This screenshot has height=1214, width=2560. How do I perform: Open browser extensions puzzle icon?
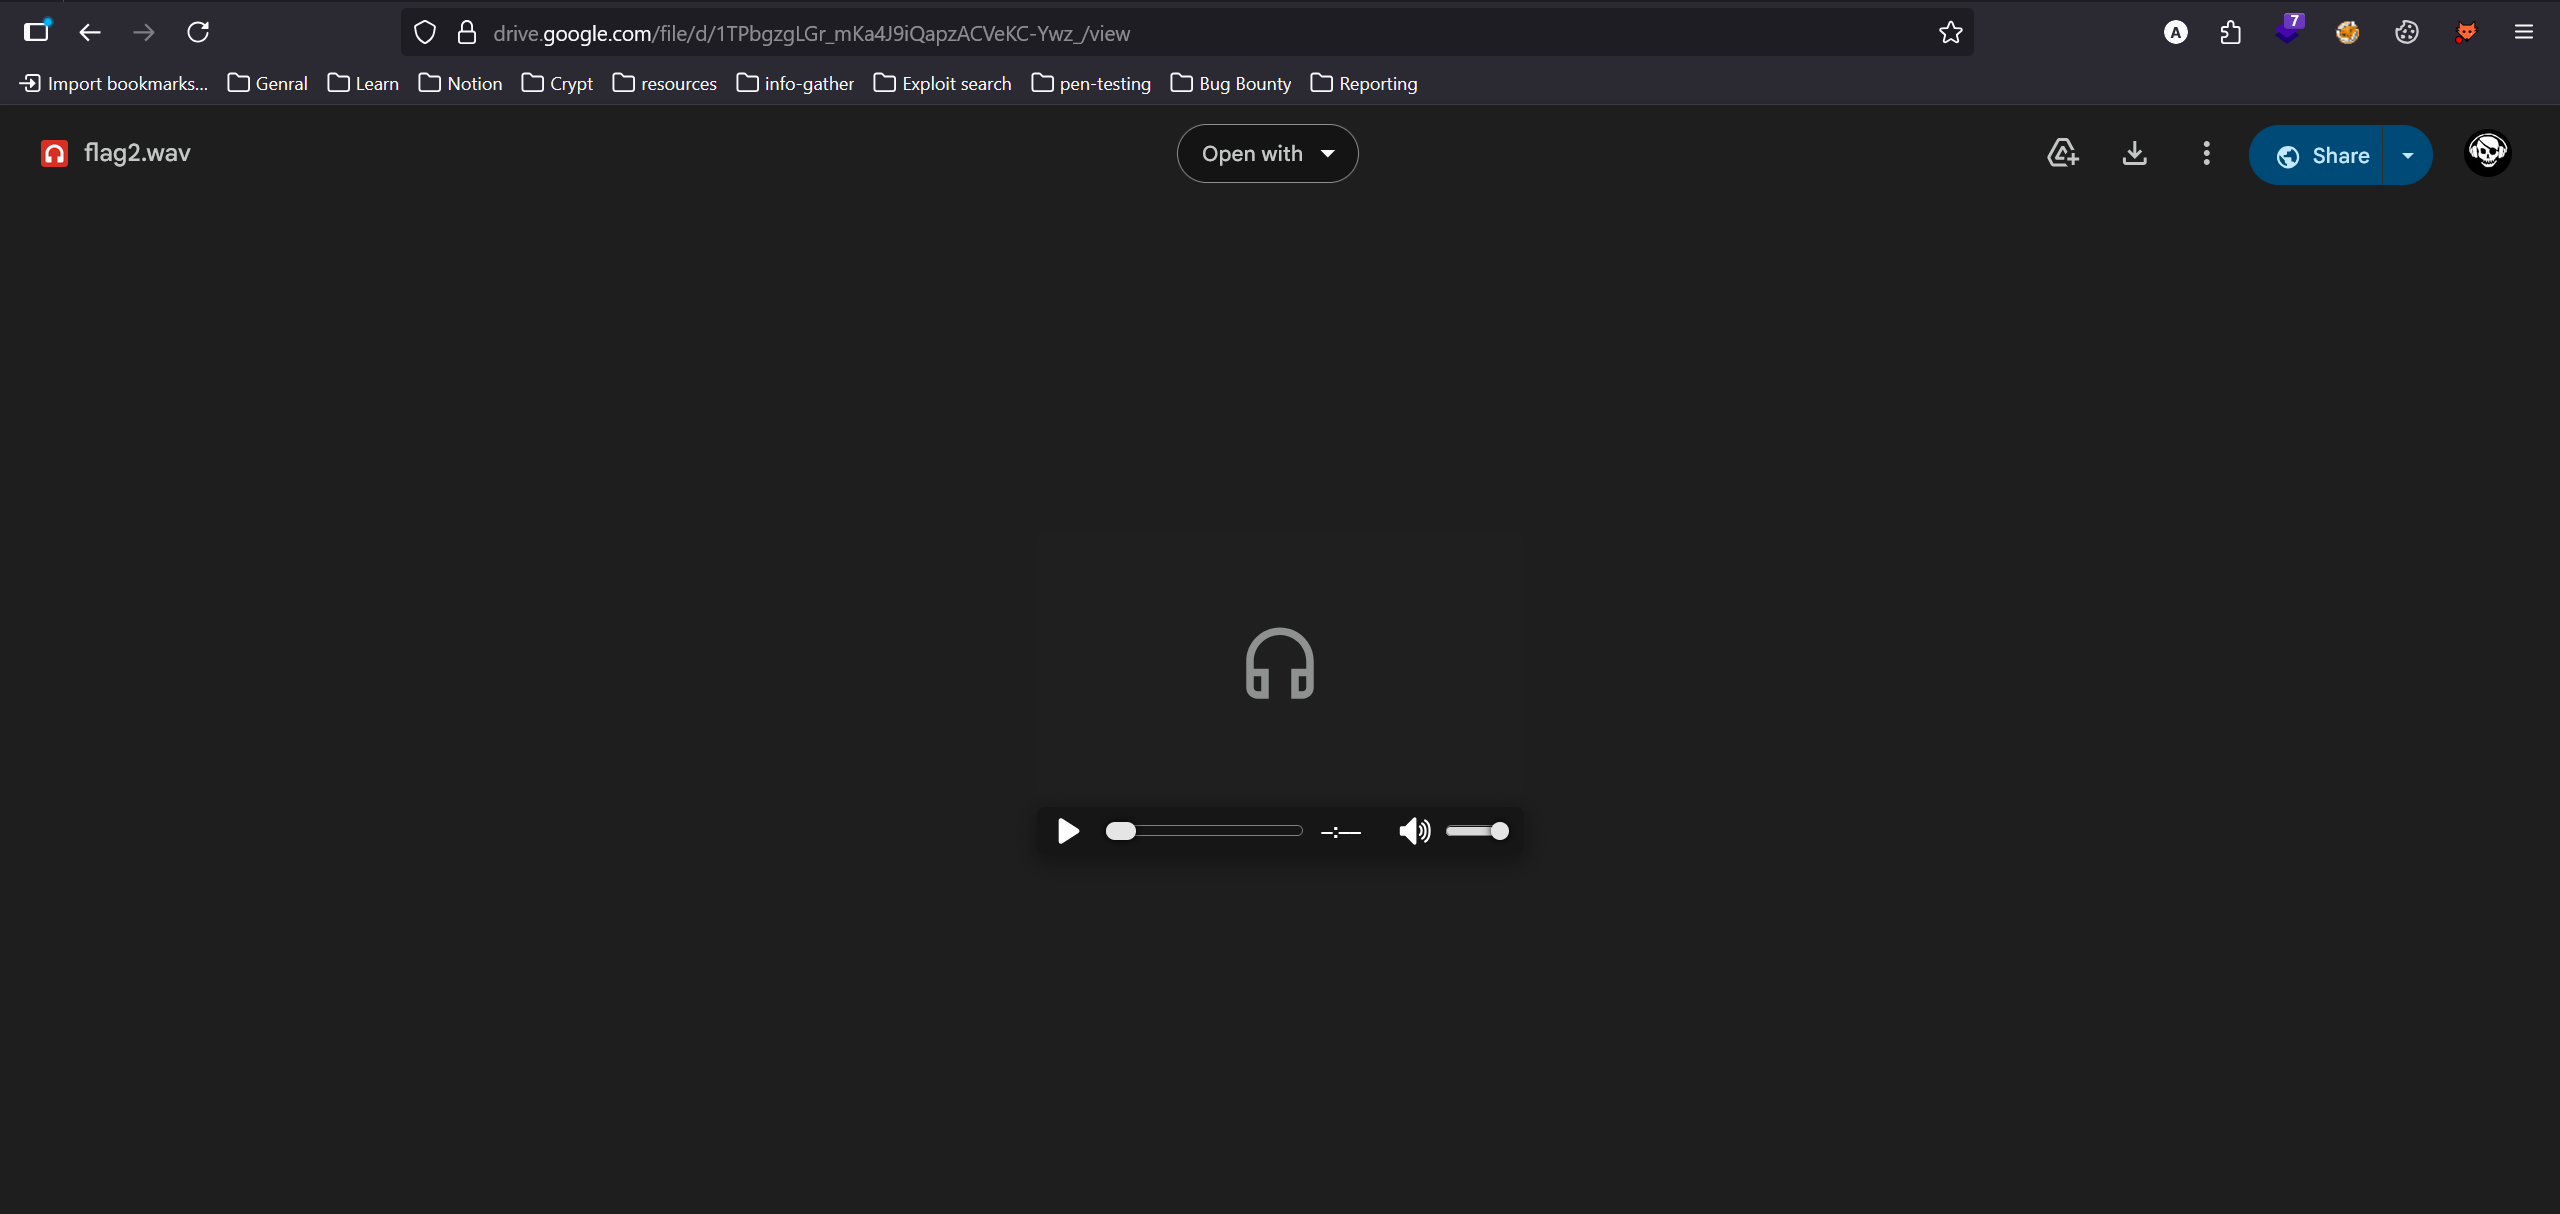click(2230, 33)
